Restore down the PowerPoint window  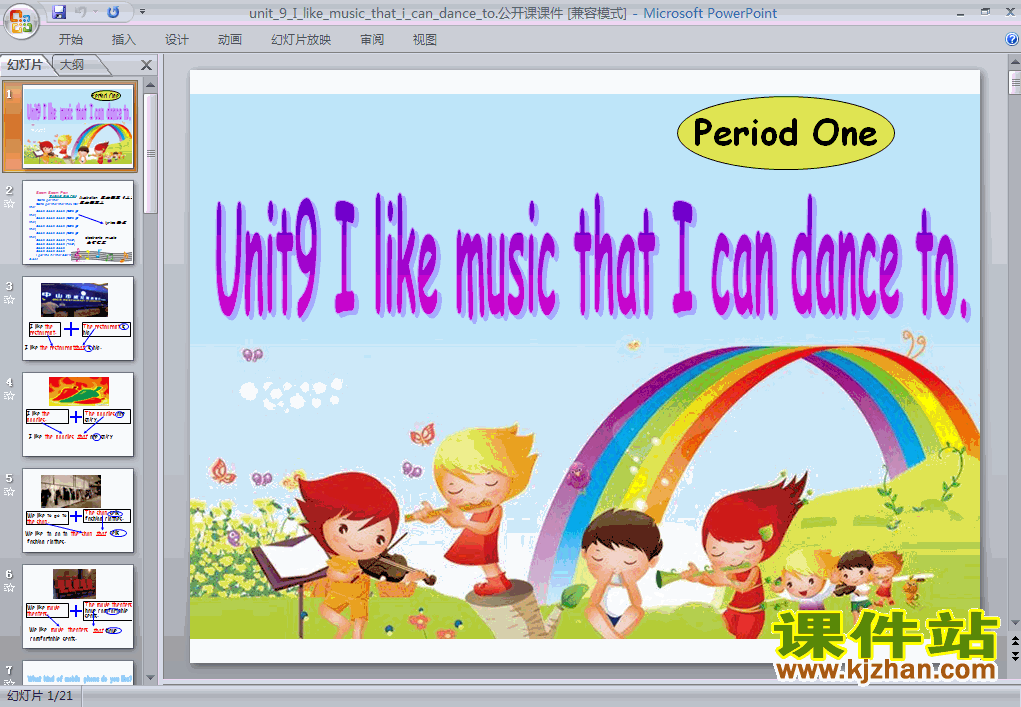(985, 12)
